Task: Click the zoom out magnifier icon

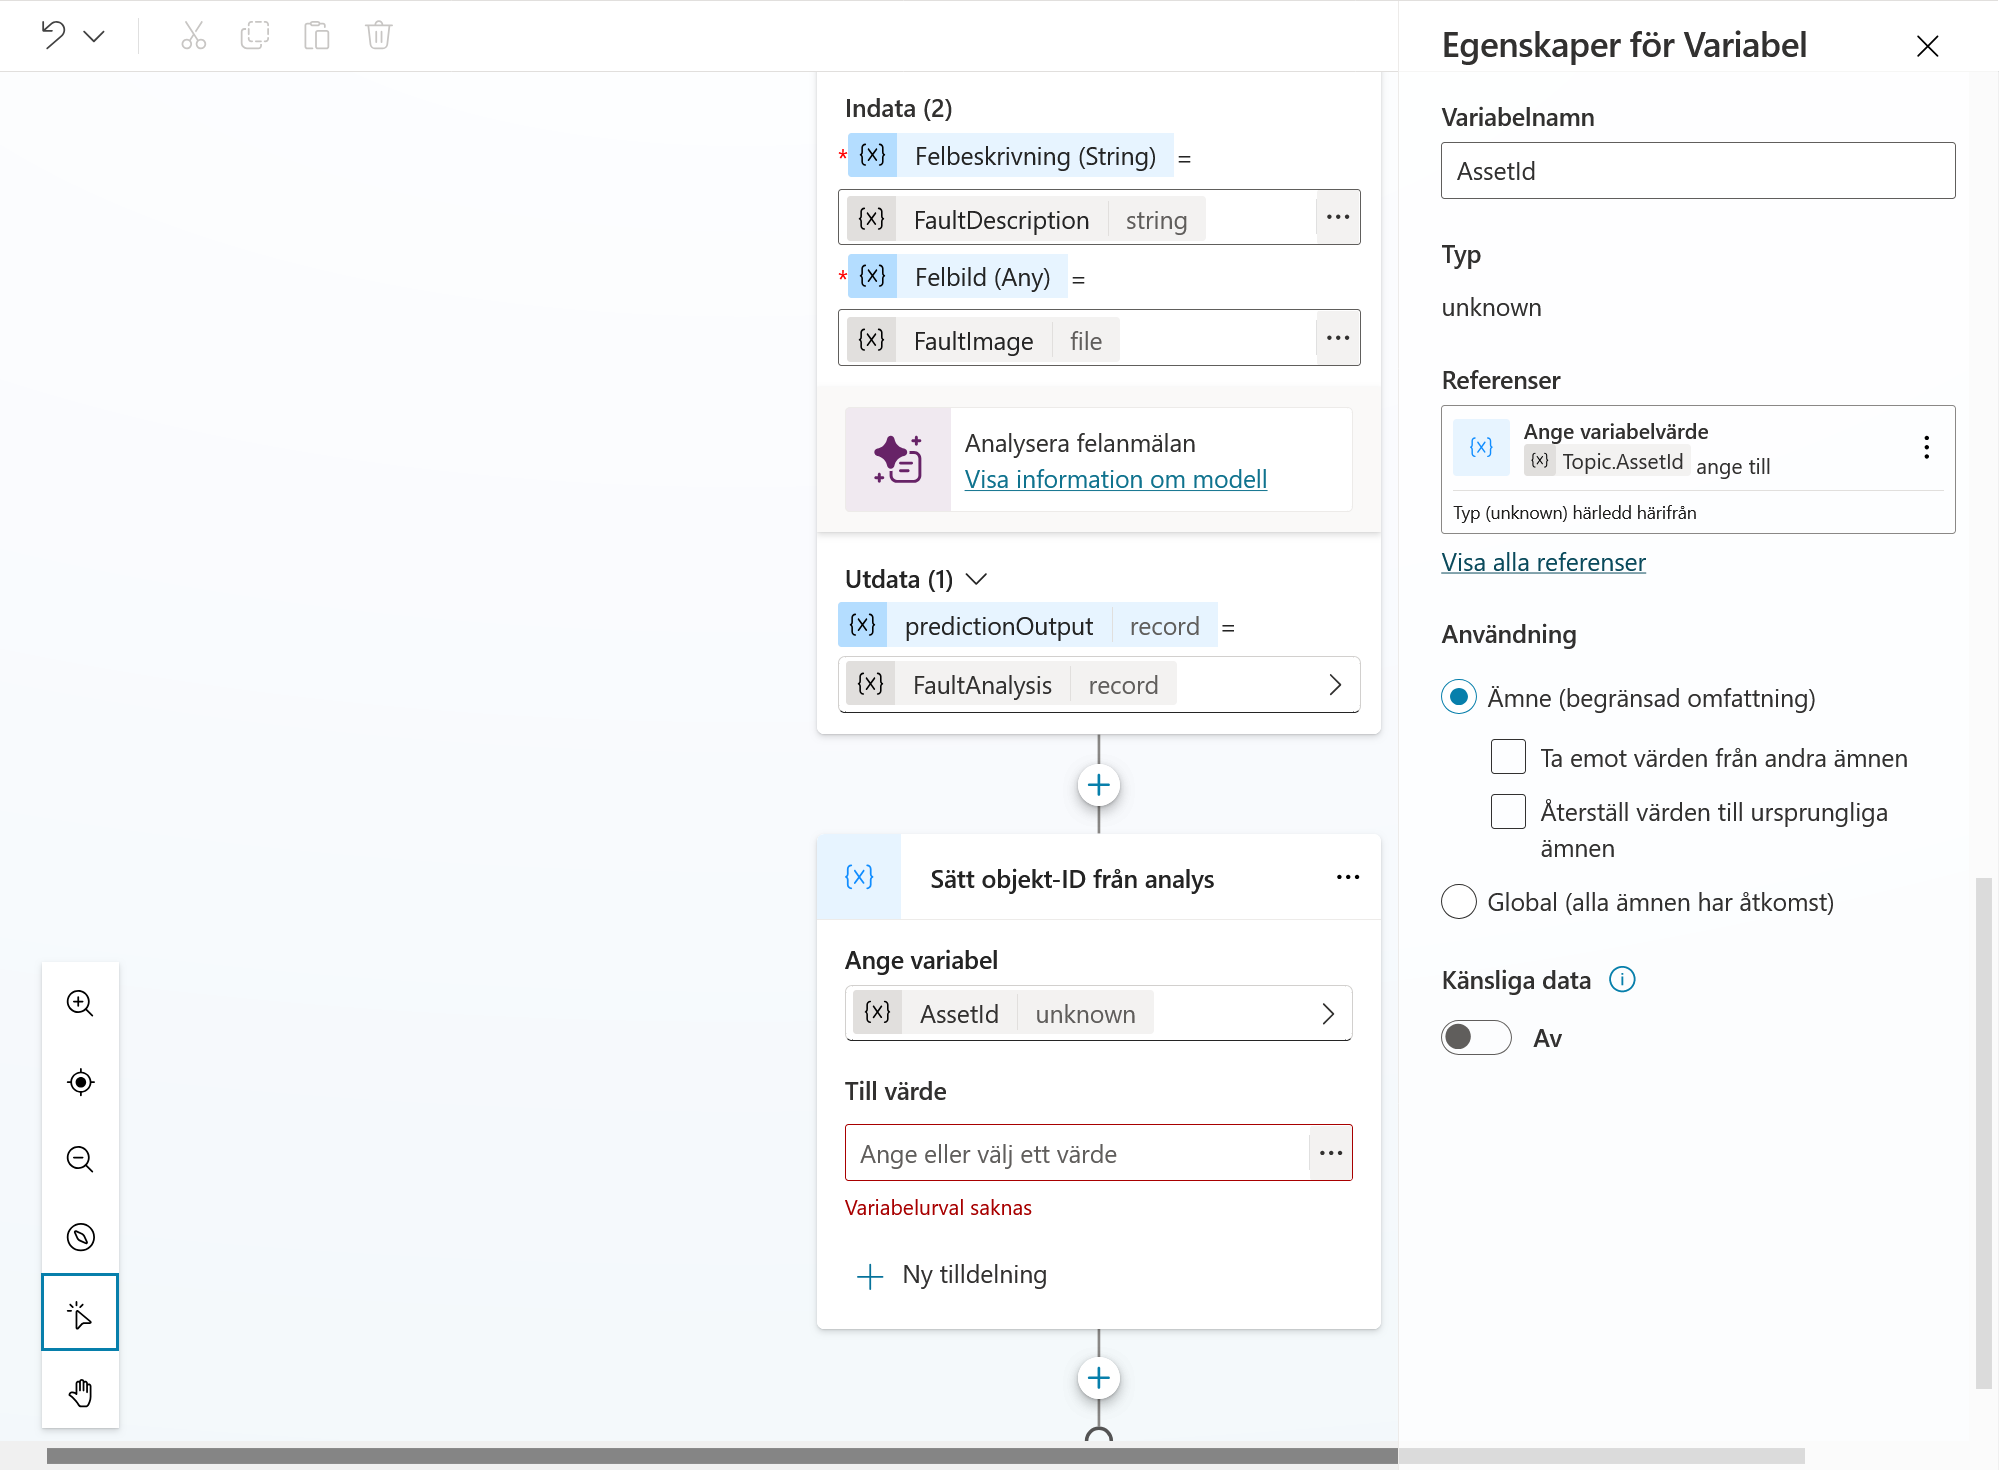Action: [80, 1159]
